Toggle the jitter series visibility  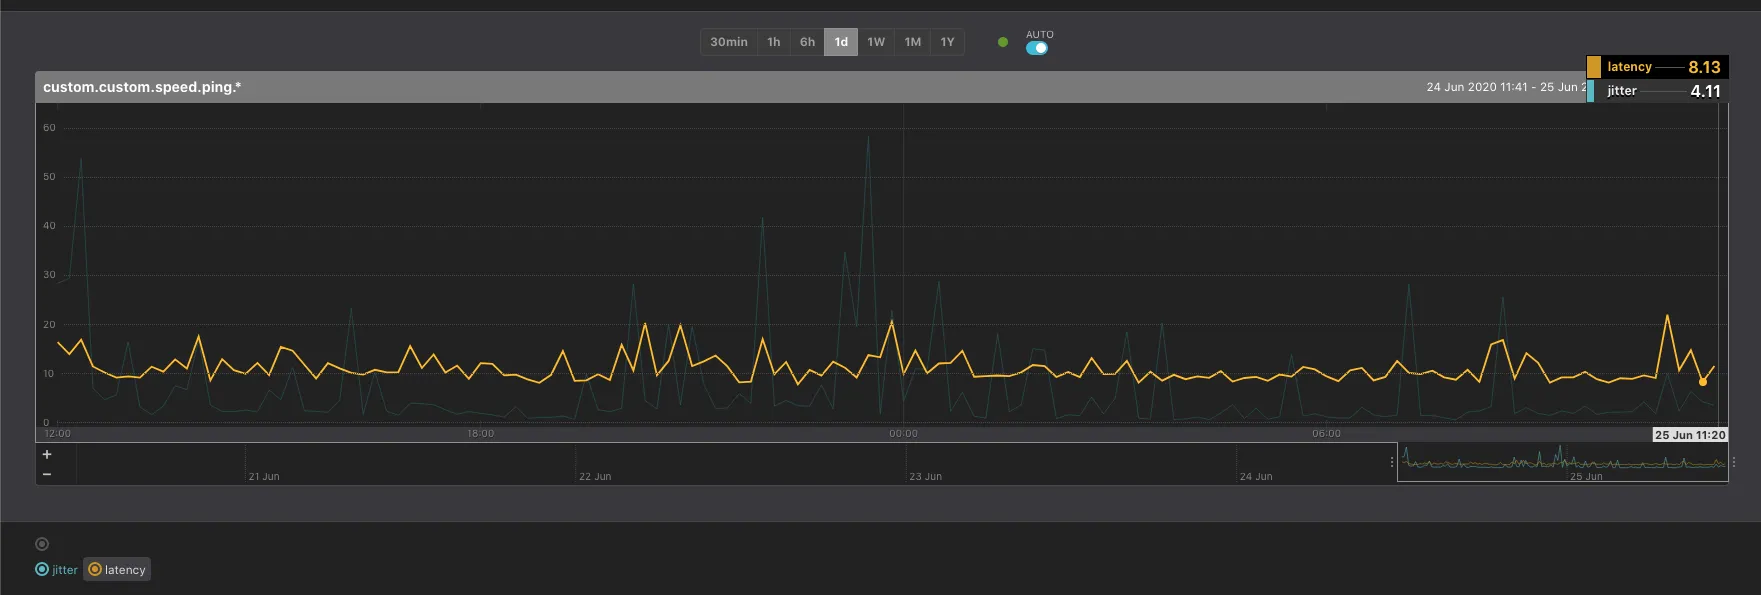57,570
